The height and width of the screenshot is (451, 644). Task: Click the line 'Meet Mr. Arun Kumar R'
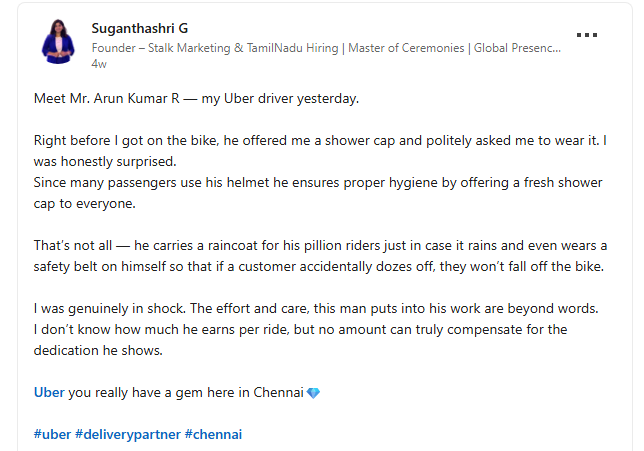coord(196,99)
